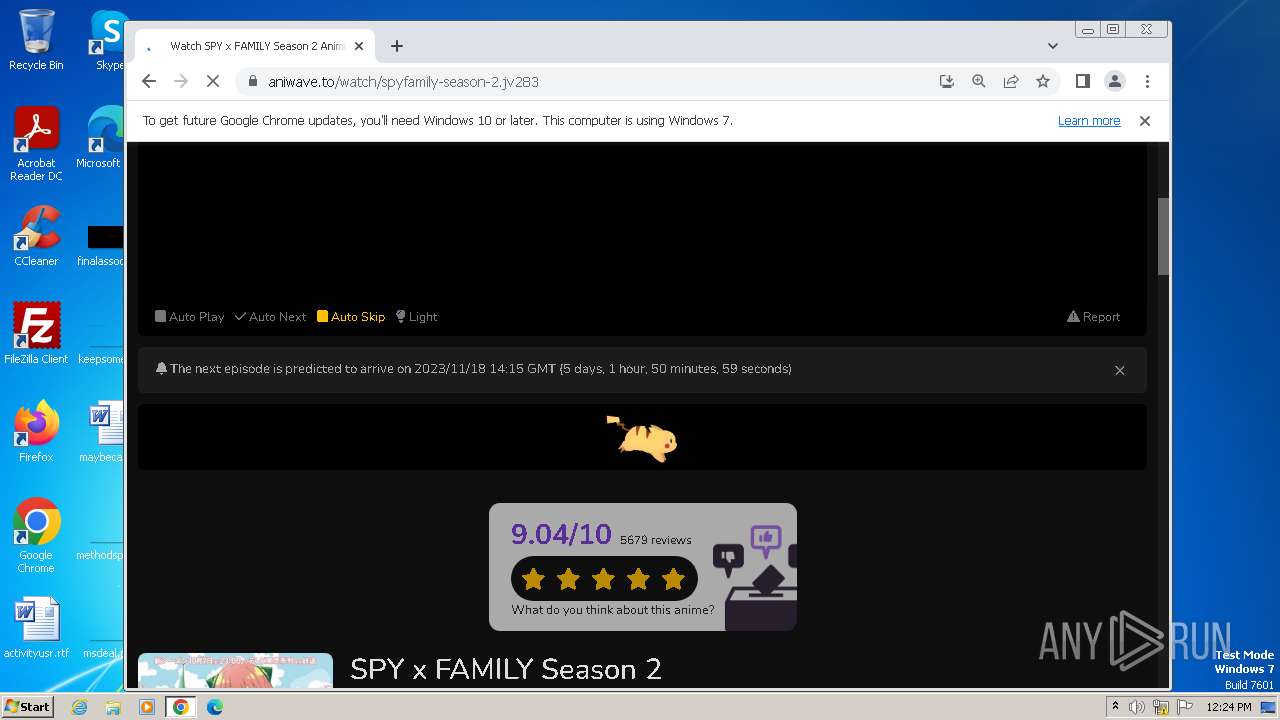Click the black video player area
Viewport: 1280px width, 720px height.
[x=642, y=220]
